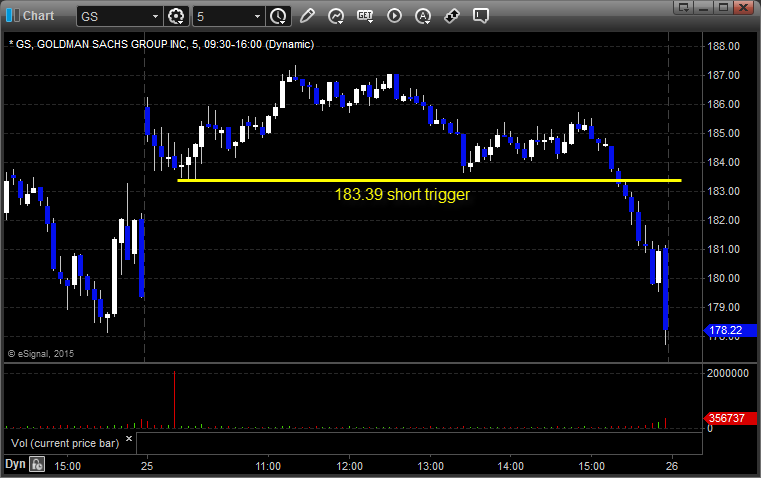The image size is (761, 478).
Task: Open the GET tools menu
Action: click(365, 16)
